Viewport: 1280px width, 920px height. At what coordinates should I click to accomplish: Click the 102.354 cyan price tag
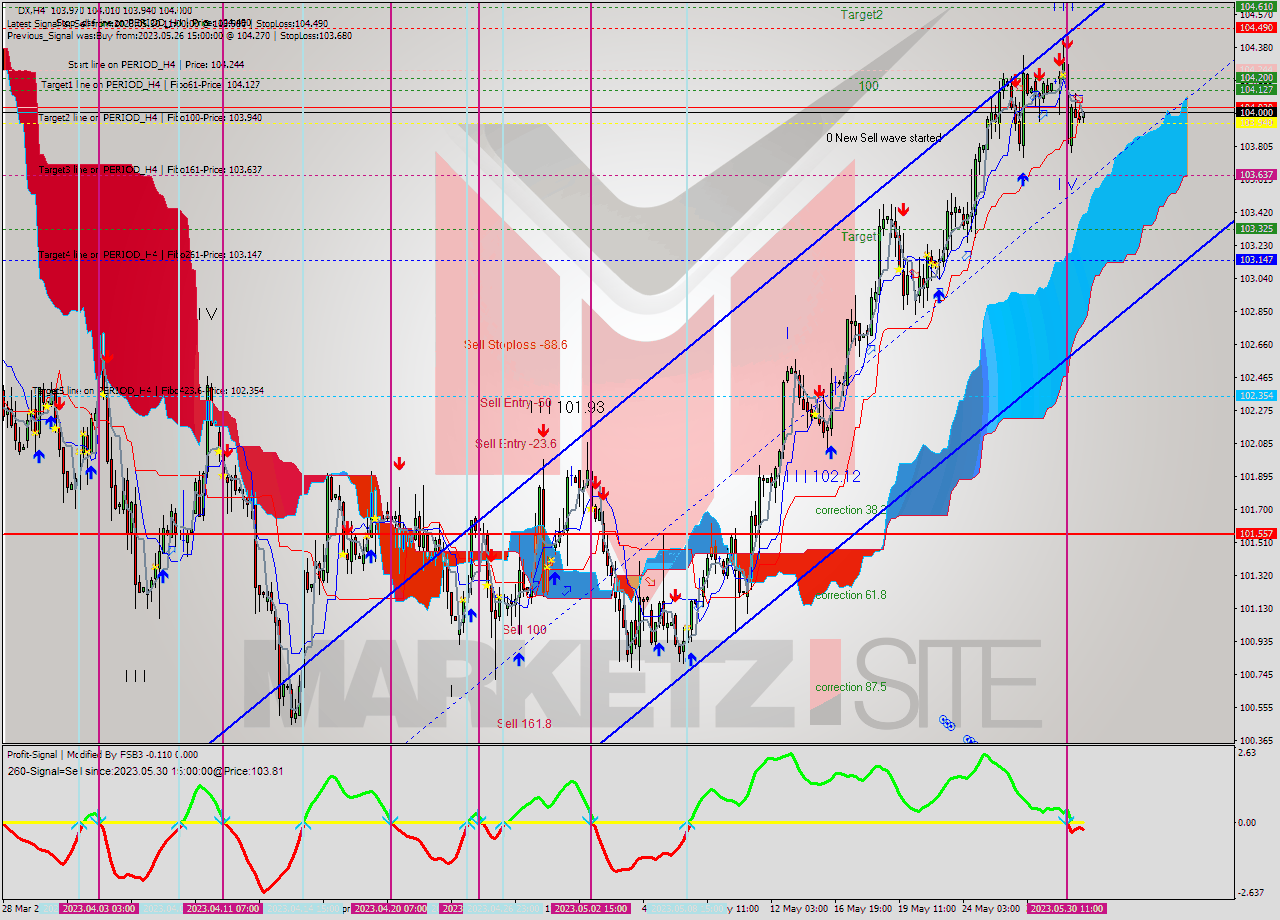(1256, 396)
